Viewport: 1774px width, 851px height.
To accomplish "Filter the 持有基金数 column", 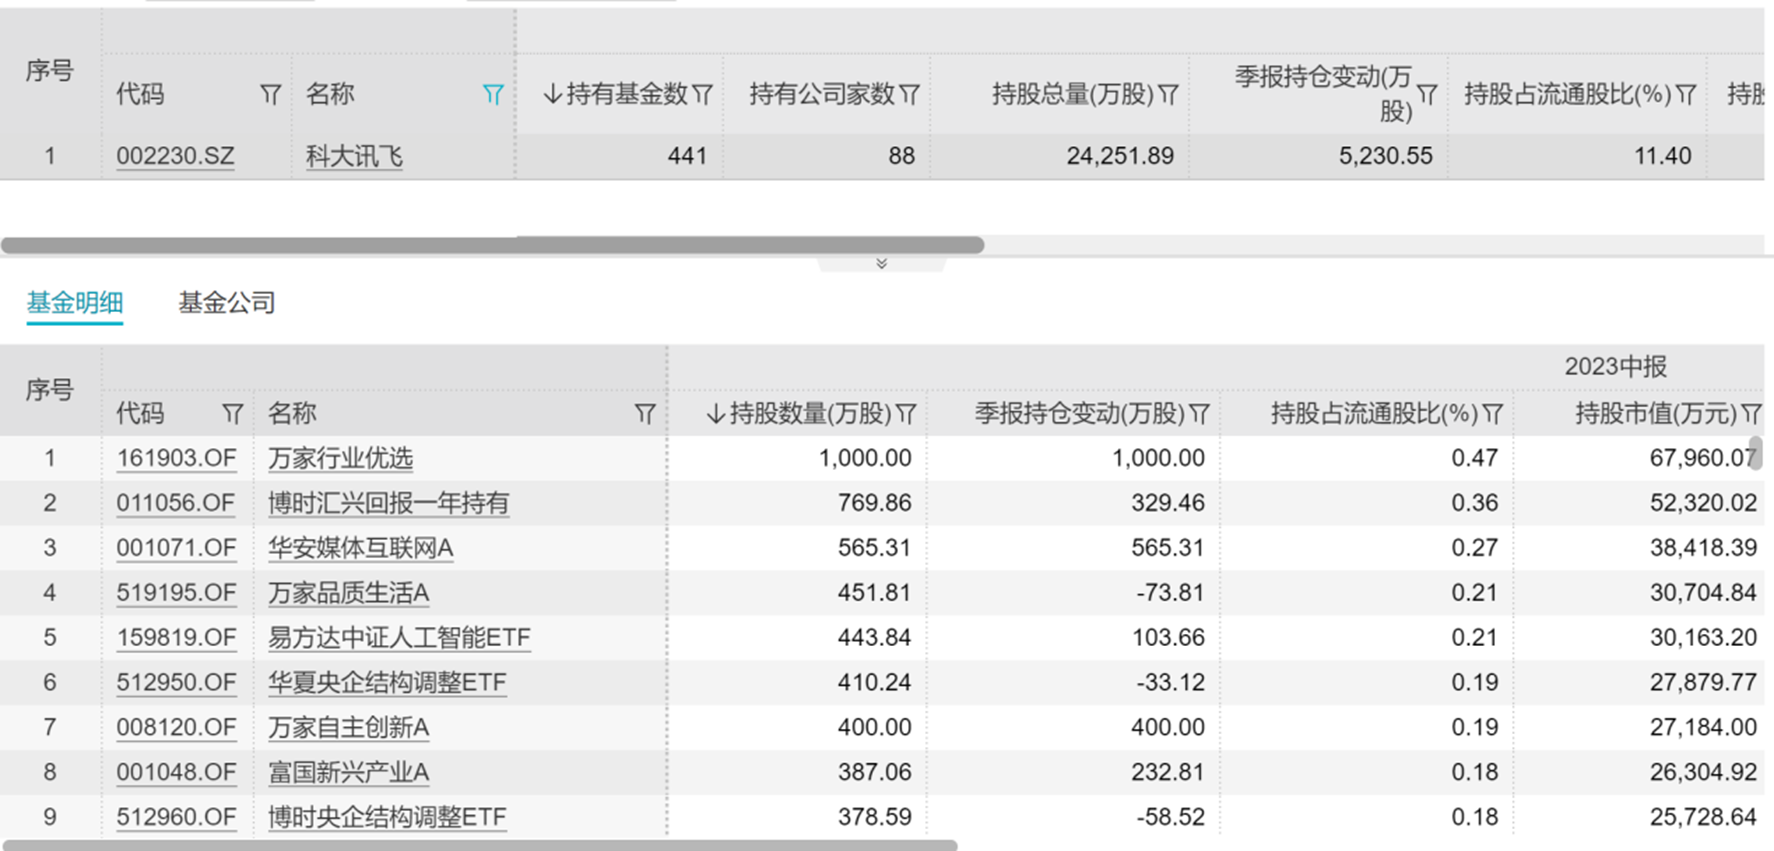I will point(703,95).
